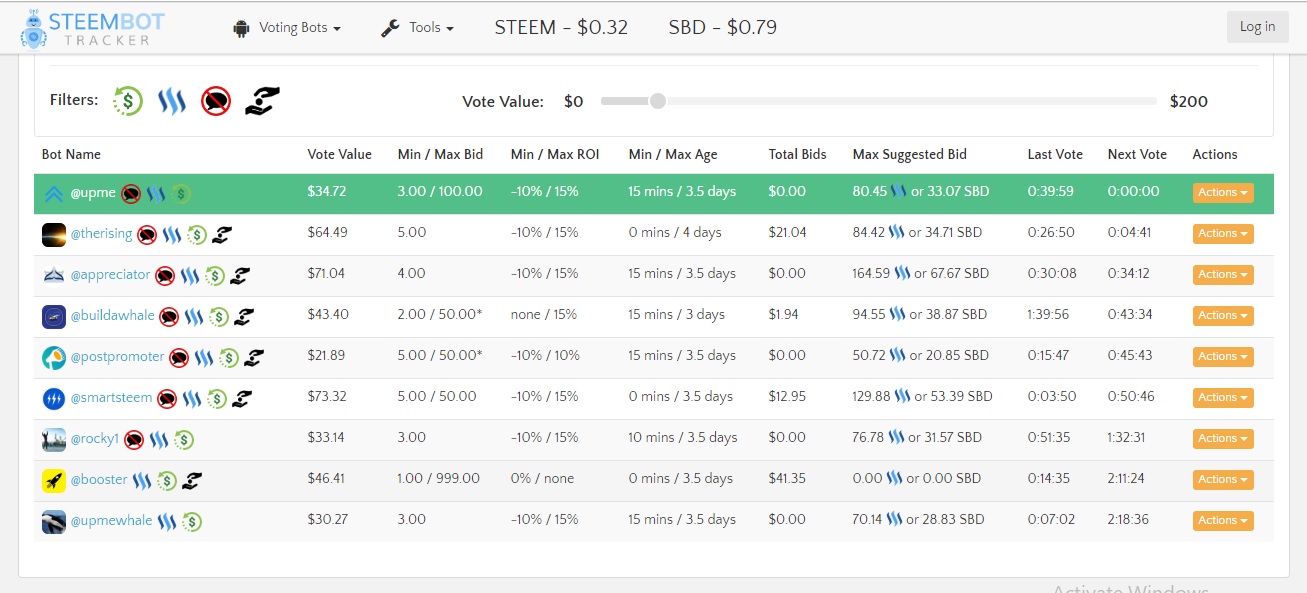Click the Steem icon in Max Suggested Bid for @therising

click(897, 232)
